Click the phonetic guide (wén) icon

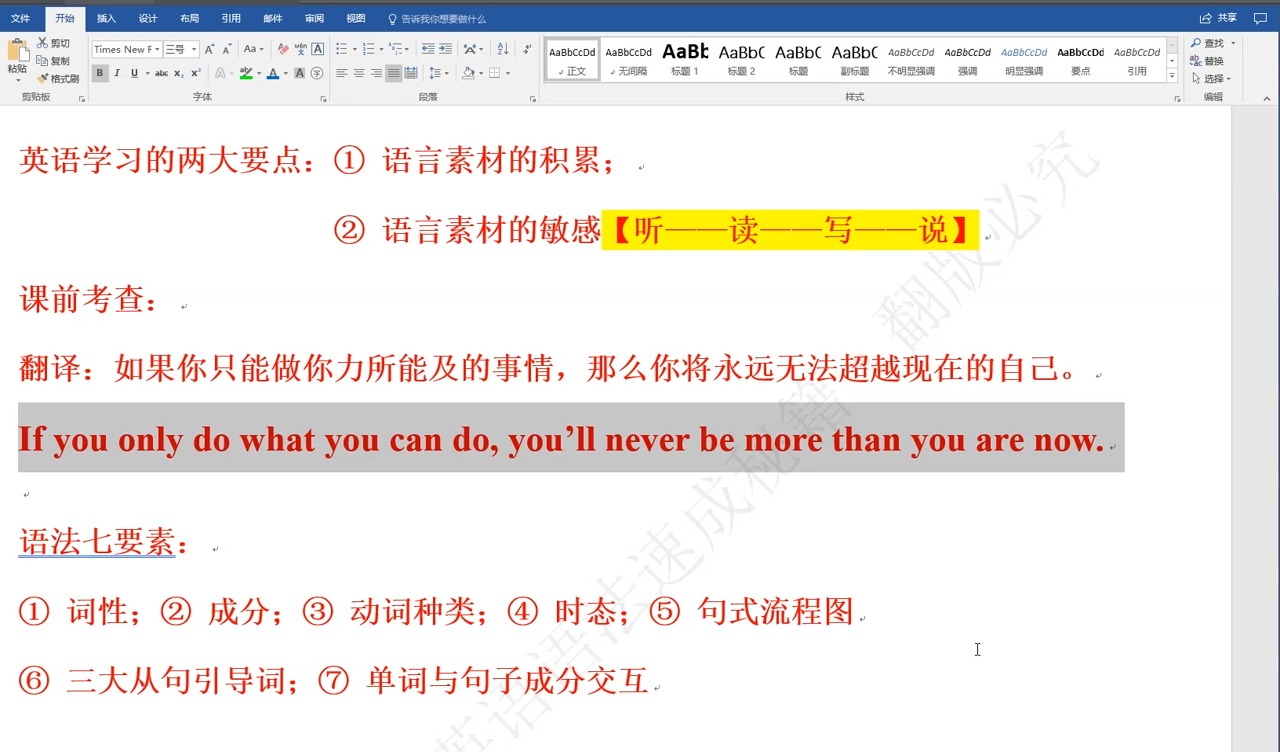coord(300,49)
